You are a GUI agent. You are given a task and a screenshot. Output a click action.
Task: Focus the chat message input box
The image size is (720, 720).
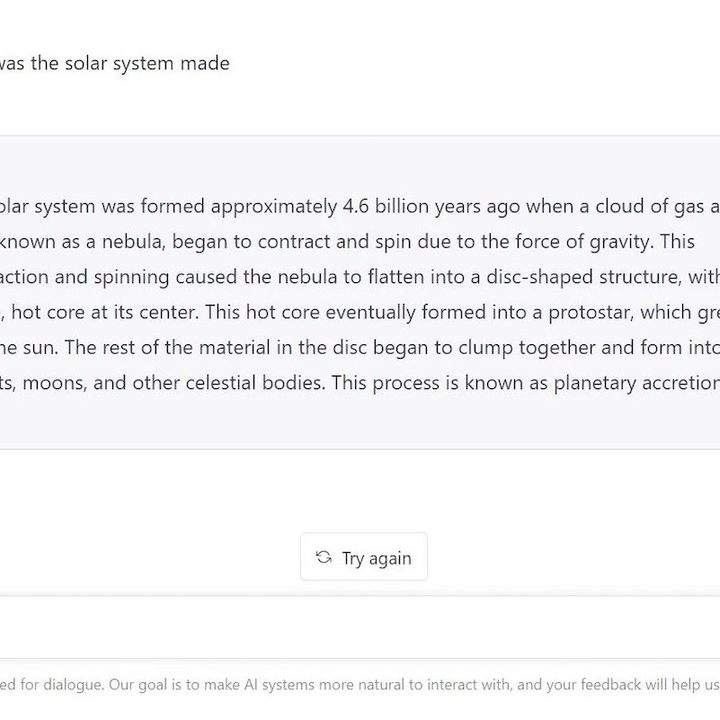360,628
